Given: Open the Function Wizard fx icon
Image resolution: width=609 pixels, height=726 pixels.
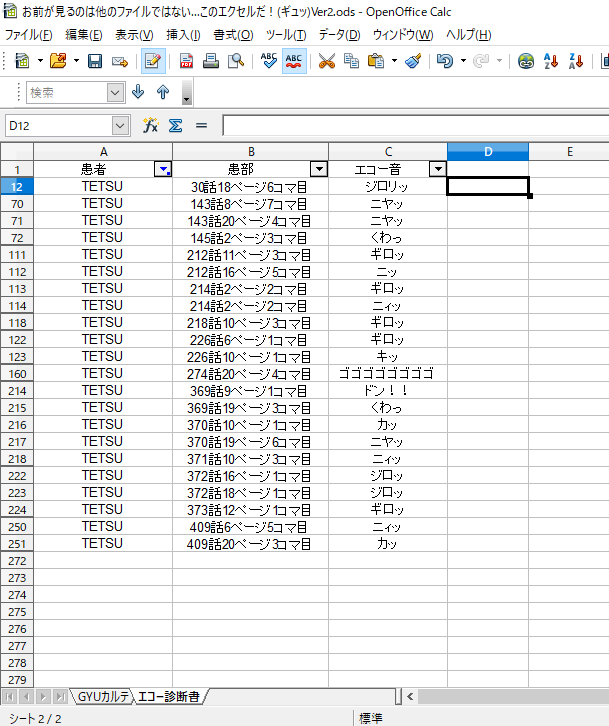Looking at the screenshot, I should pos(151,125).
